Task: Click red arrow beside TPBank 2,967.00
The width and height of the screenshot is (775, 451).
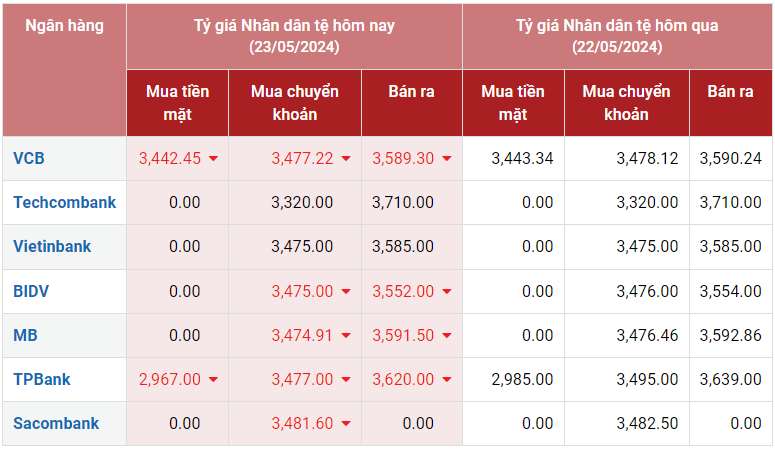Action: click(213, 380)
